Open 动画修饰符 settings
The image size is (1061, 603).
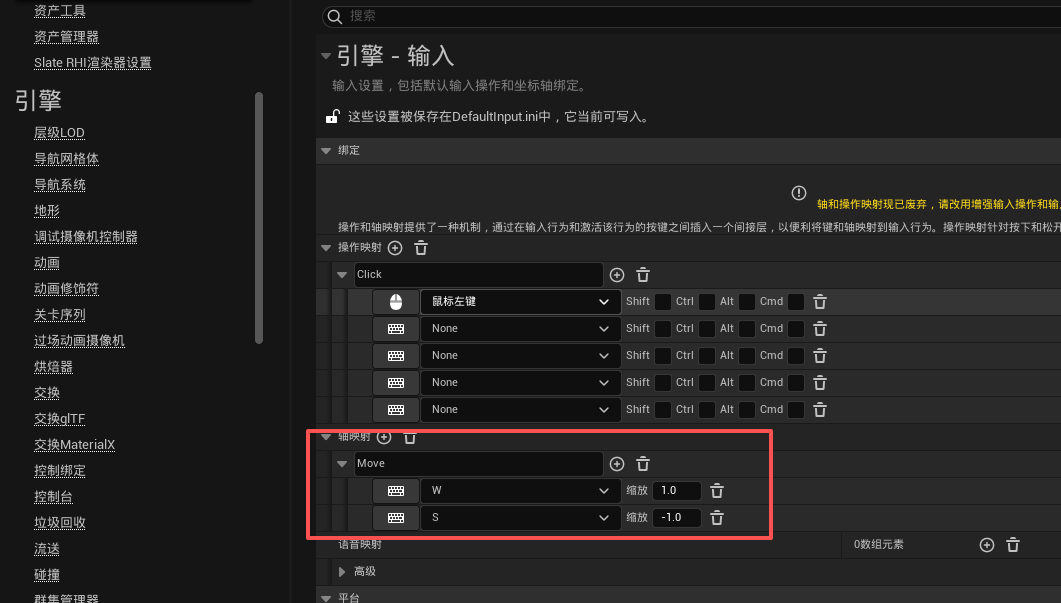point(66,289)
